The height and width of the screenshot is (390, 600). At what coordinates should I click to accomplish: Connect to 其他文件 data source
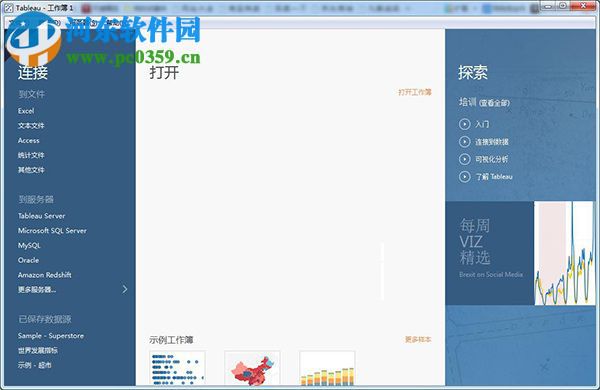coord(31,170)
